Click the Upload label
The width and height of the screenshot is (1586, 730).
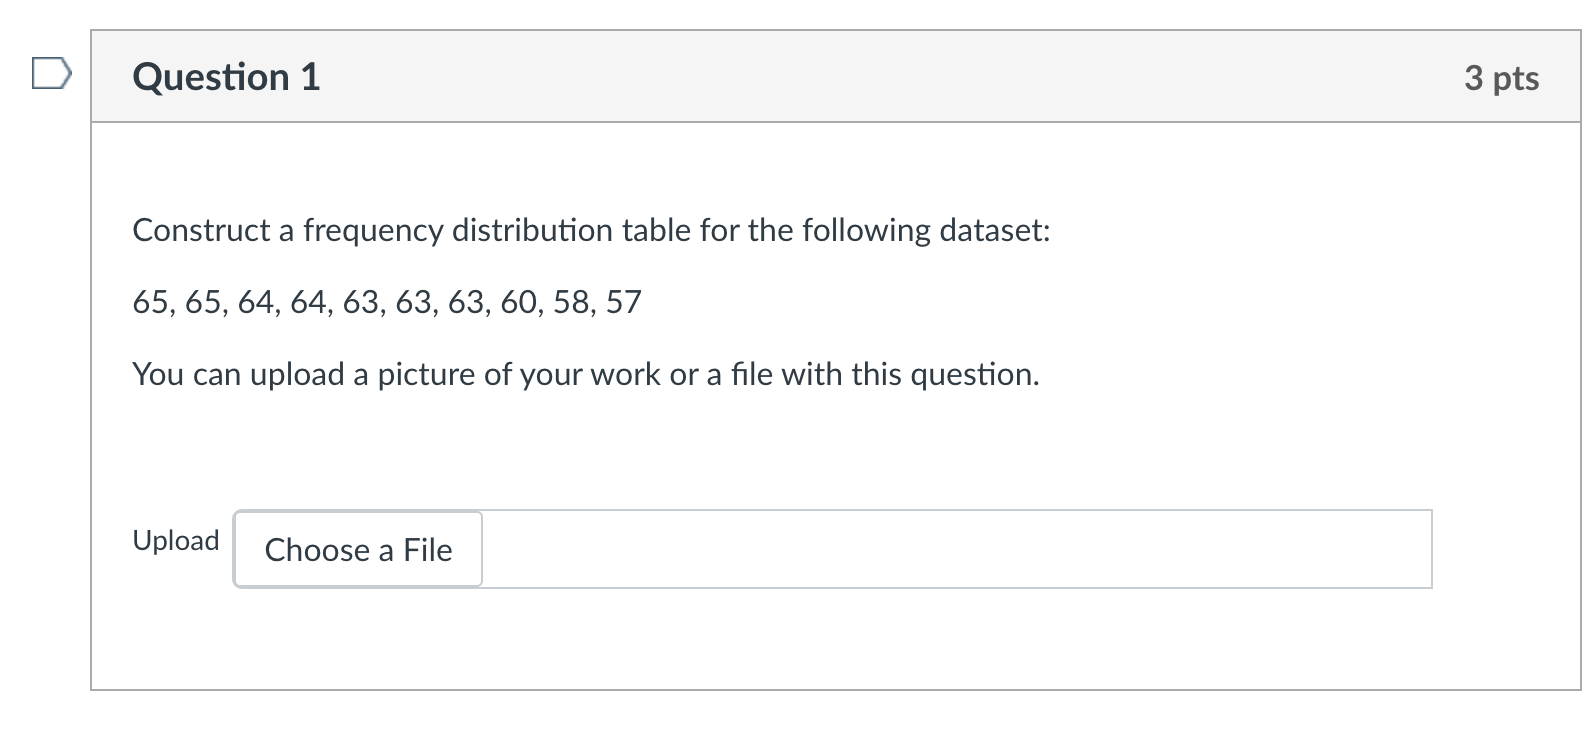175,540
